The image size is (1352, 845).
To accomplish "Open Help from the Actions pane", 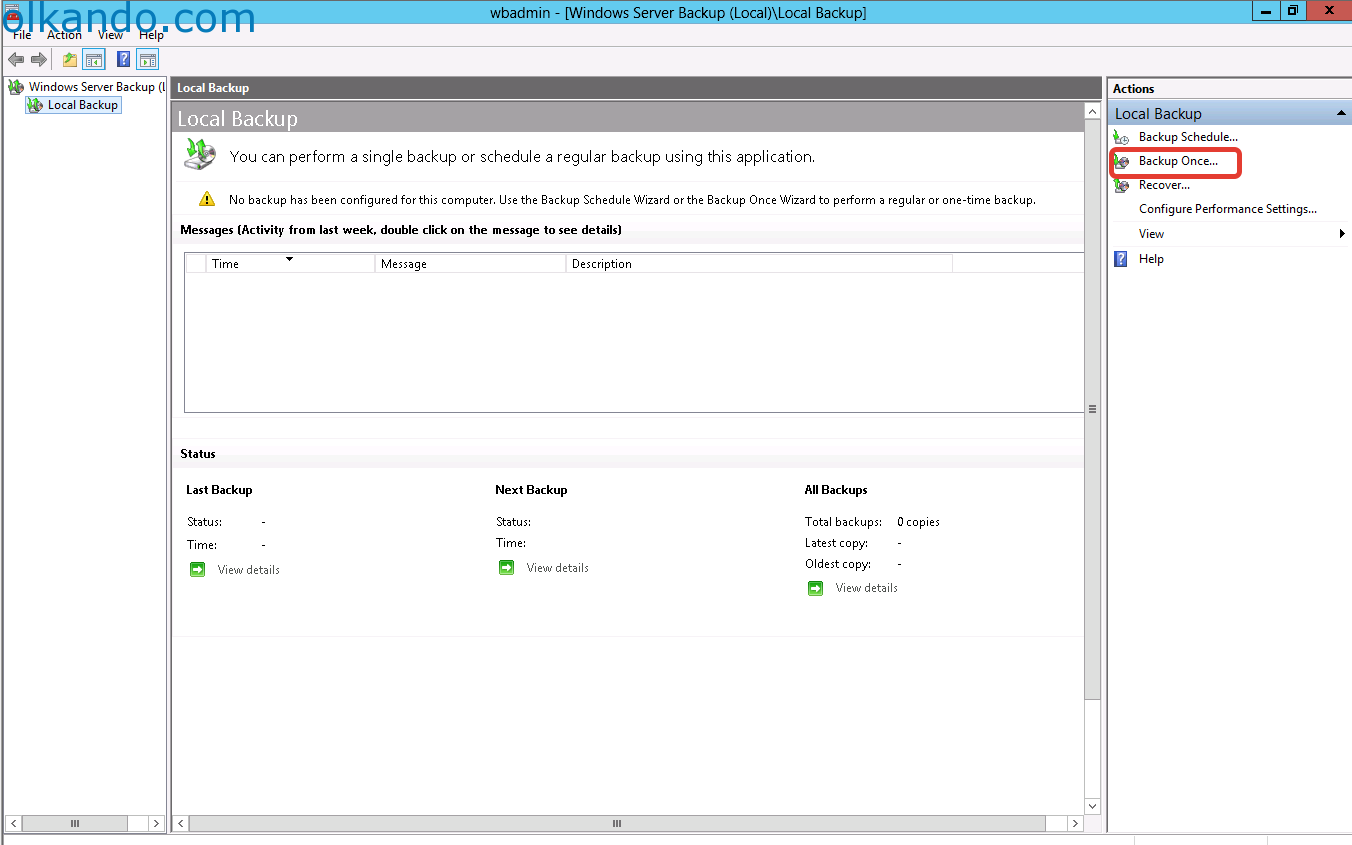I will click(1151, 259).
